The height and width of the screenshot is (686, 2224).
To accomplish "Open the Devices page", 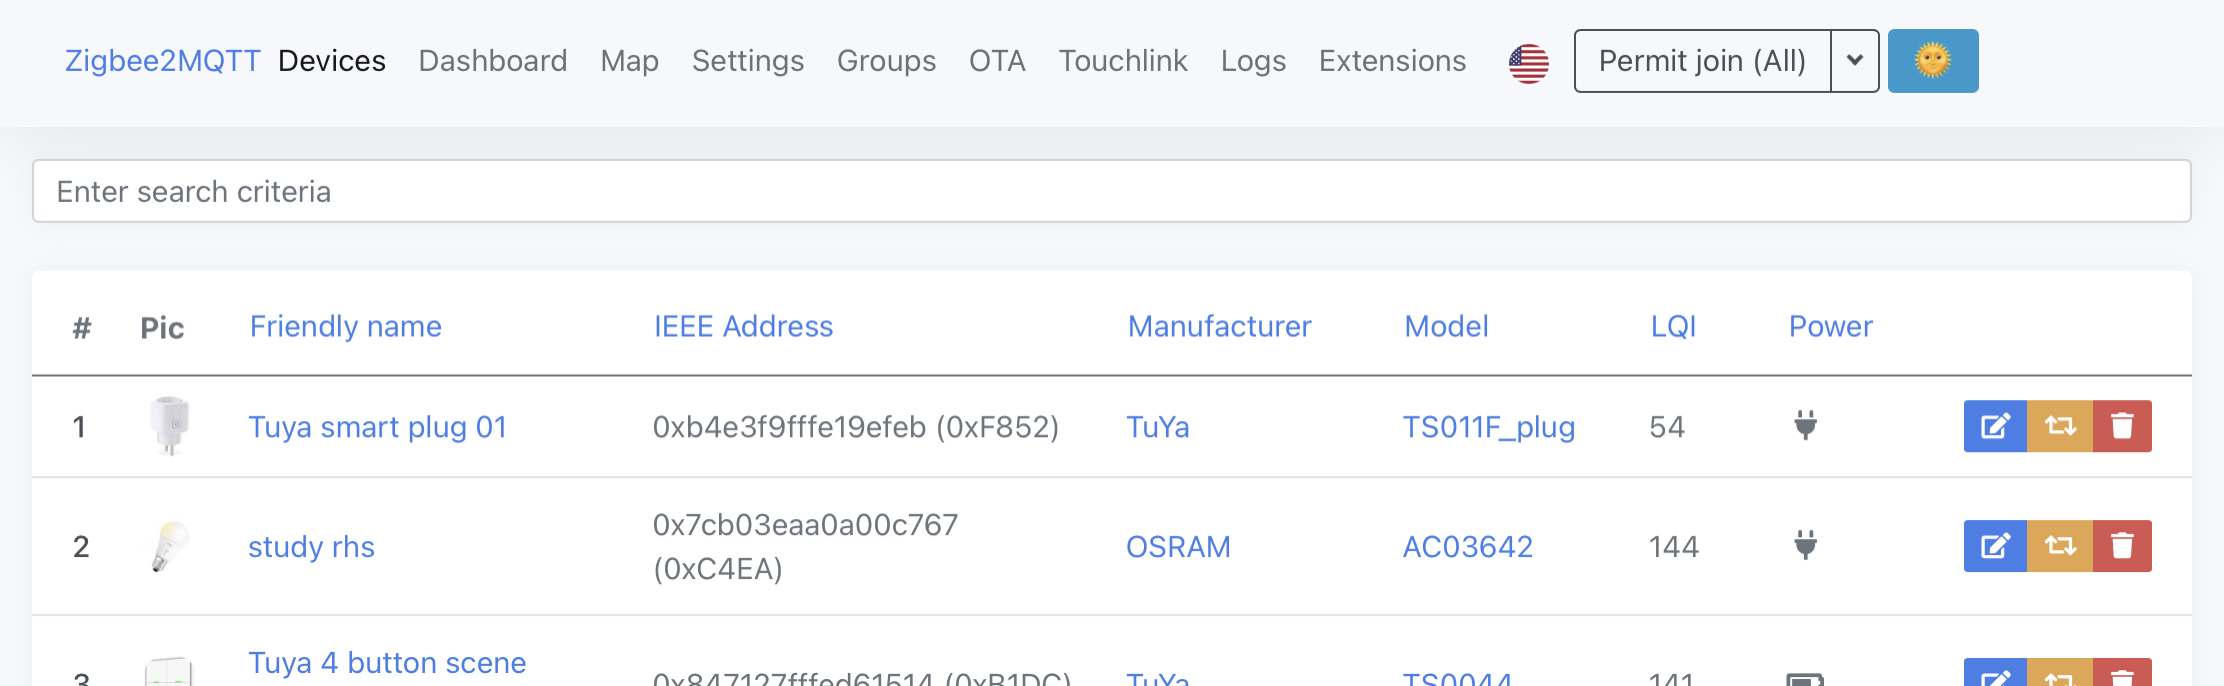I will click(332, 61).
